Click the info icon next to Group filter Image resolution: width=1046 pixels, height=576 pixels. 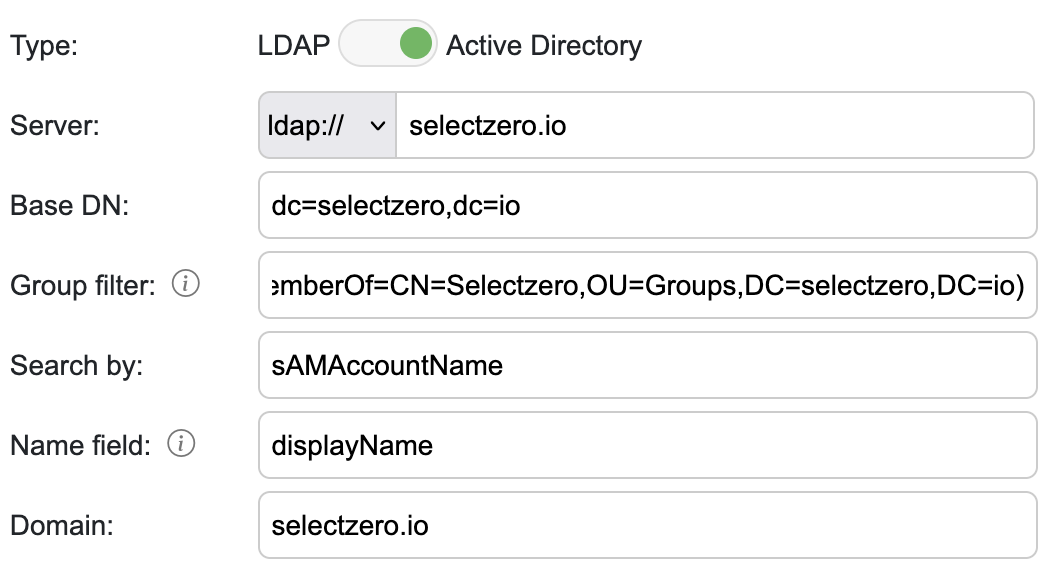186,285
